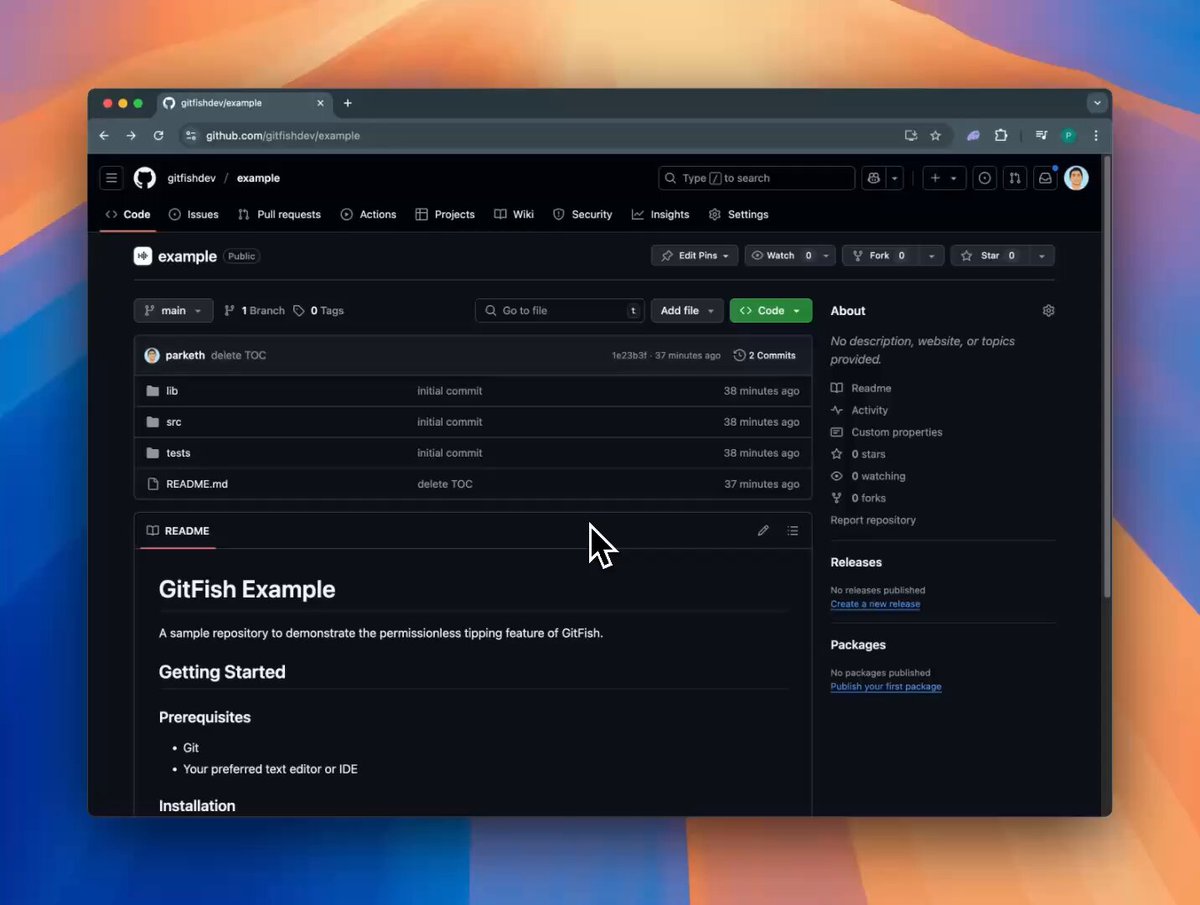Open the Chrome profile P icon
The height and width of the screenshot is (905, 1200).
(1069, 135)
